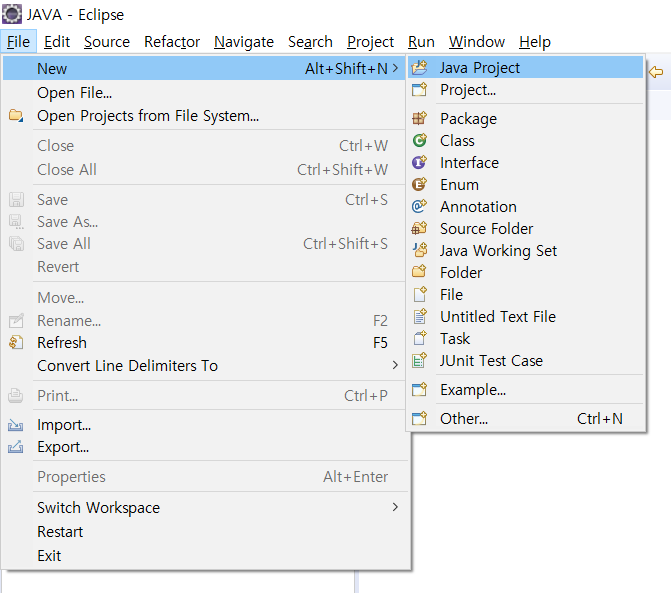This screenshot has width=671, height=593.
Task: Select the Java Working Set label
Action: [x=499, y=251]
